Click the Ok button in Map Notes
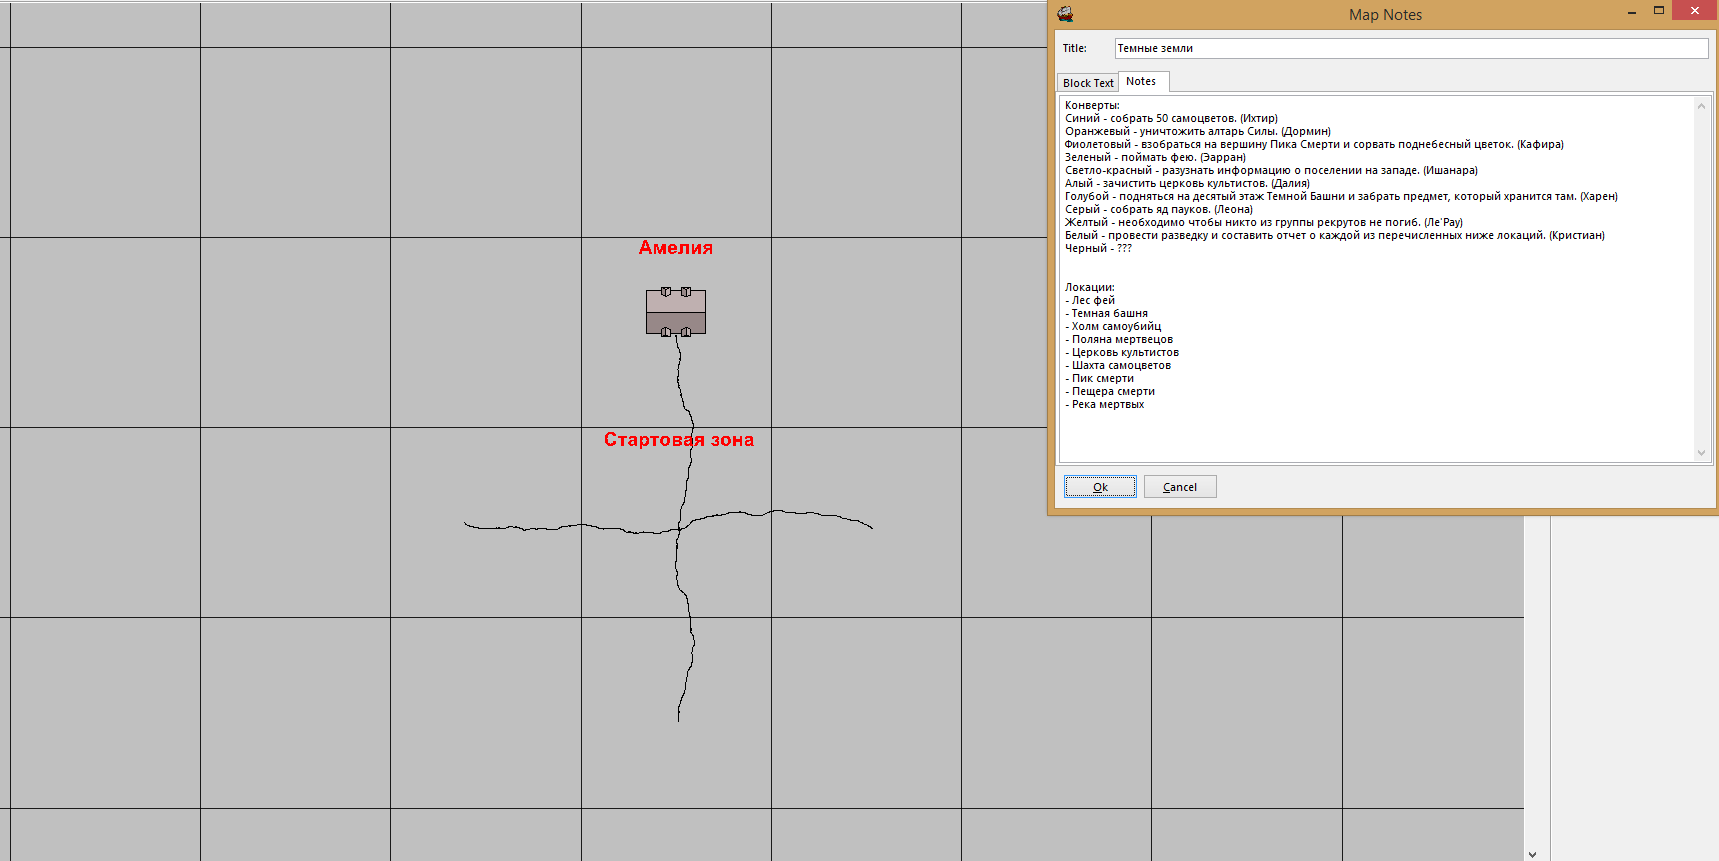This screenshot has width=1719, height=861. pos(1100,487)
